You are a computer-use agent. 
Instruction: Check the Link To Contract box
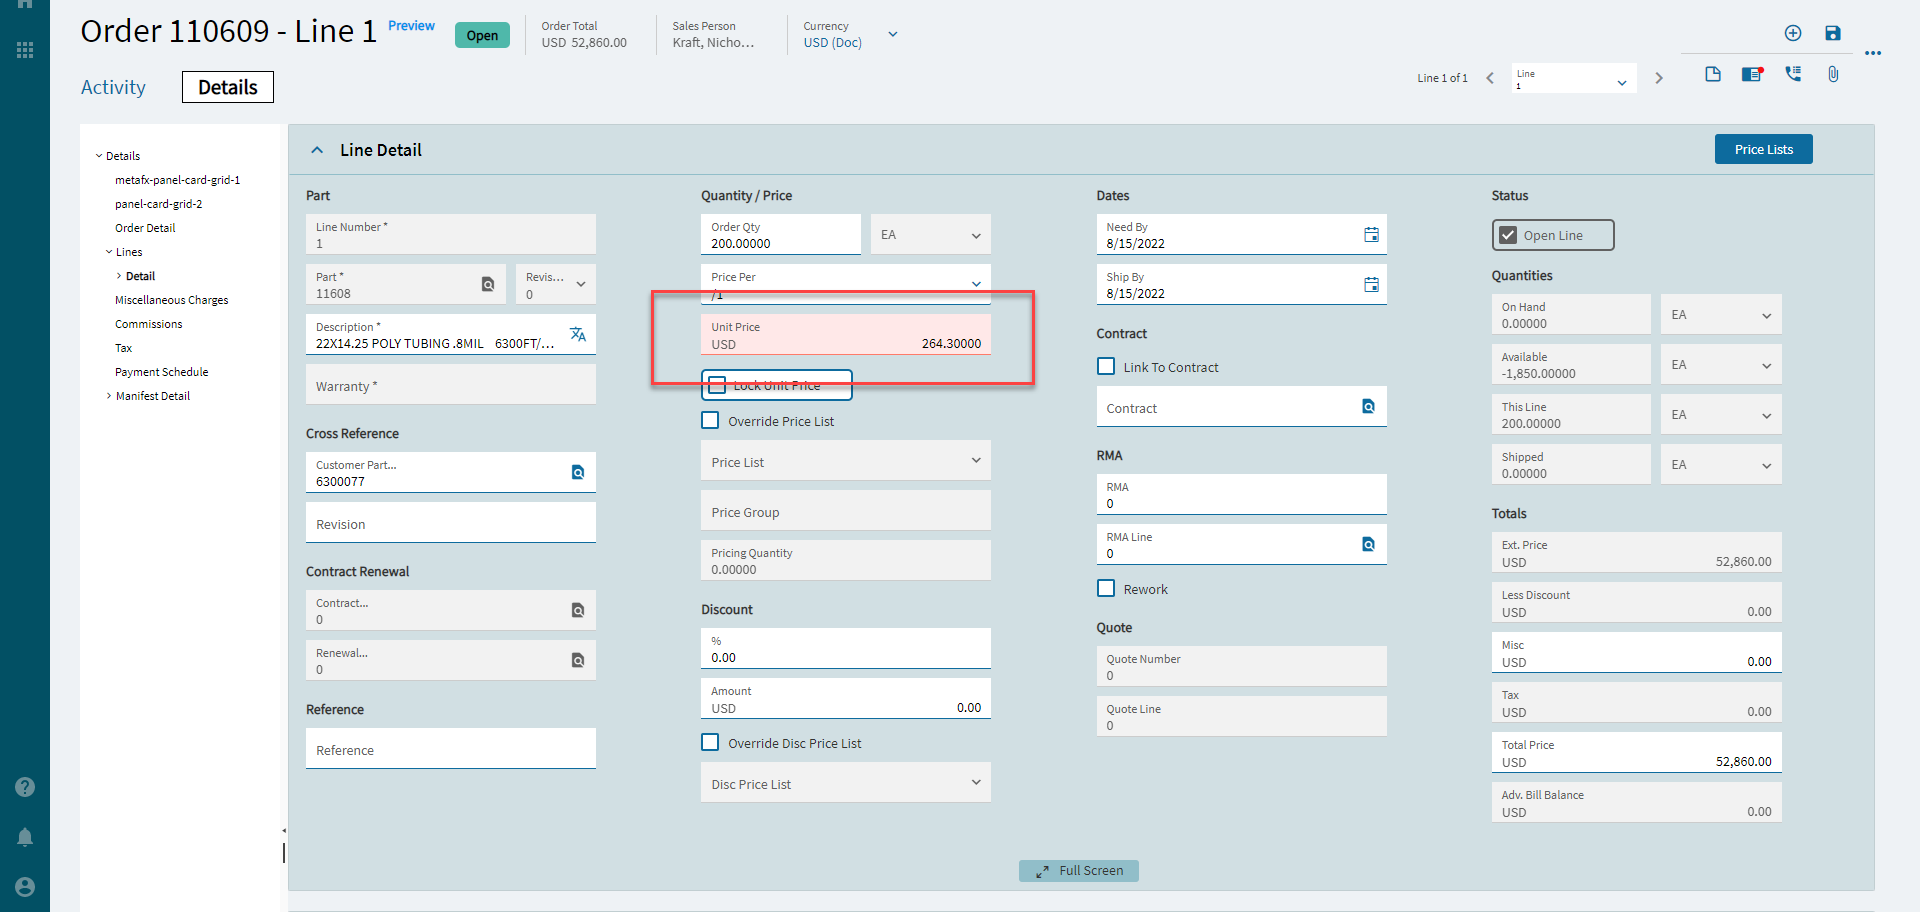[x=1106, y=367]
